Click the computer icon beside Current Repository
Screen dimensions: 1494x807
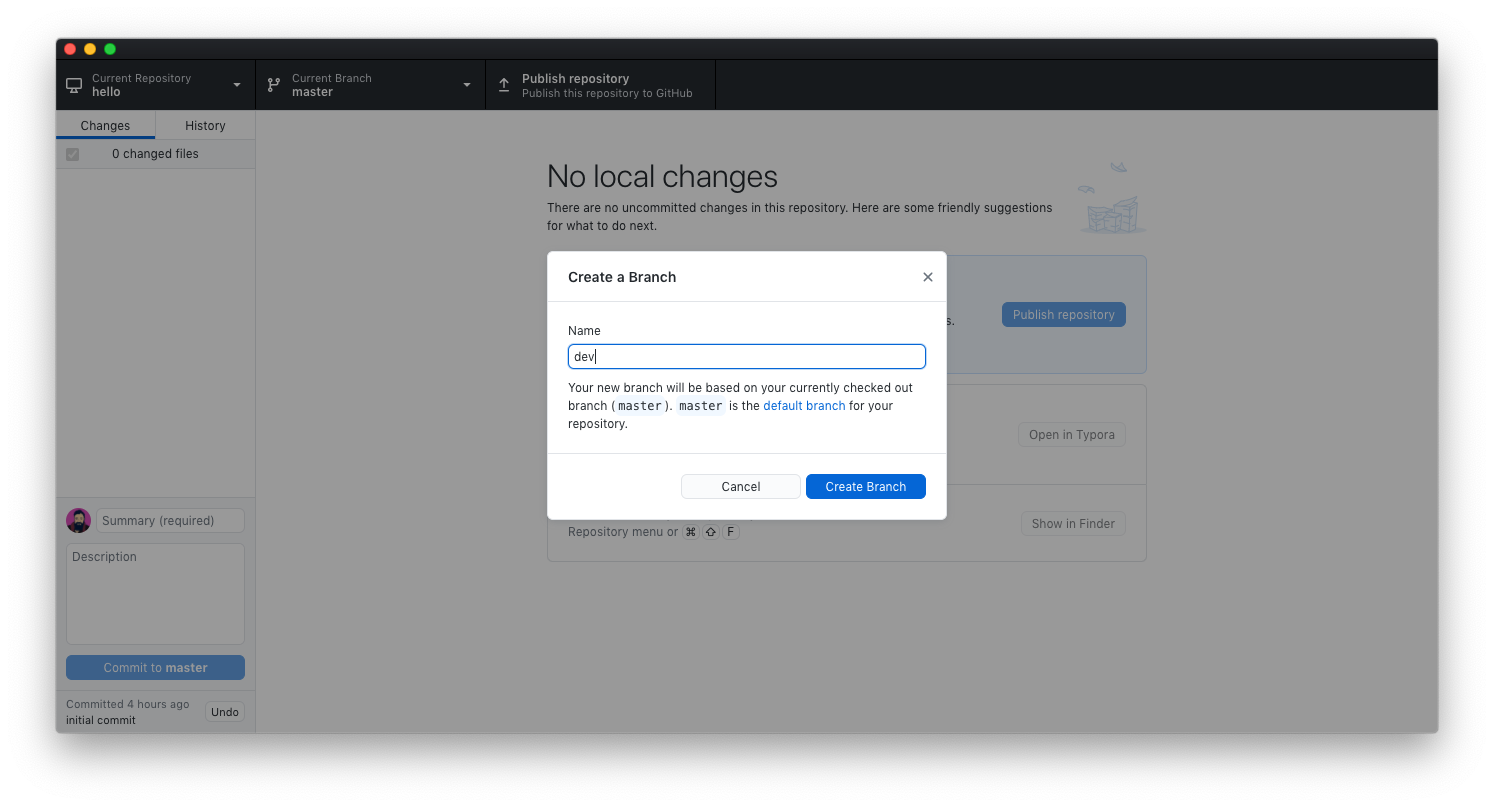(73, 85)
